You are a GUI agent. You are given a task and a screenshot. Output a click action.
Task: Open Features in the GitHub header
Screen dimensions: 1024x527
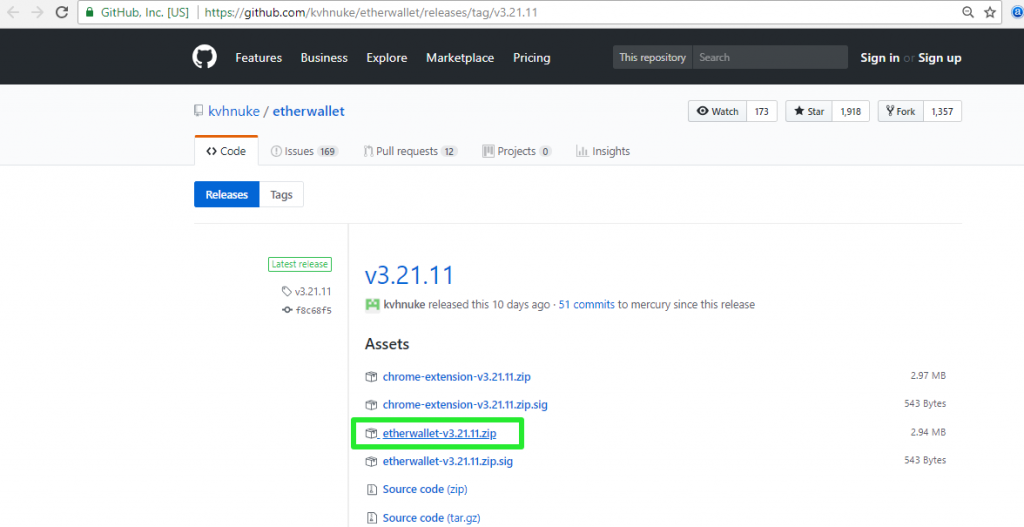[259, 57]
